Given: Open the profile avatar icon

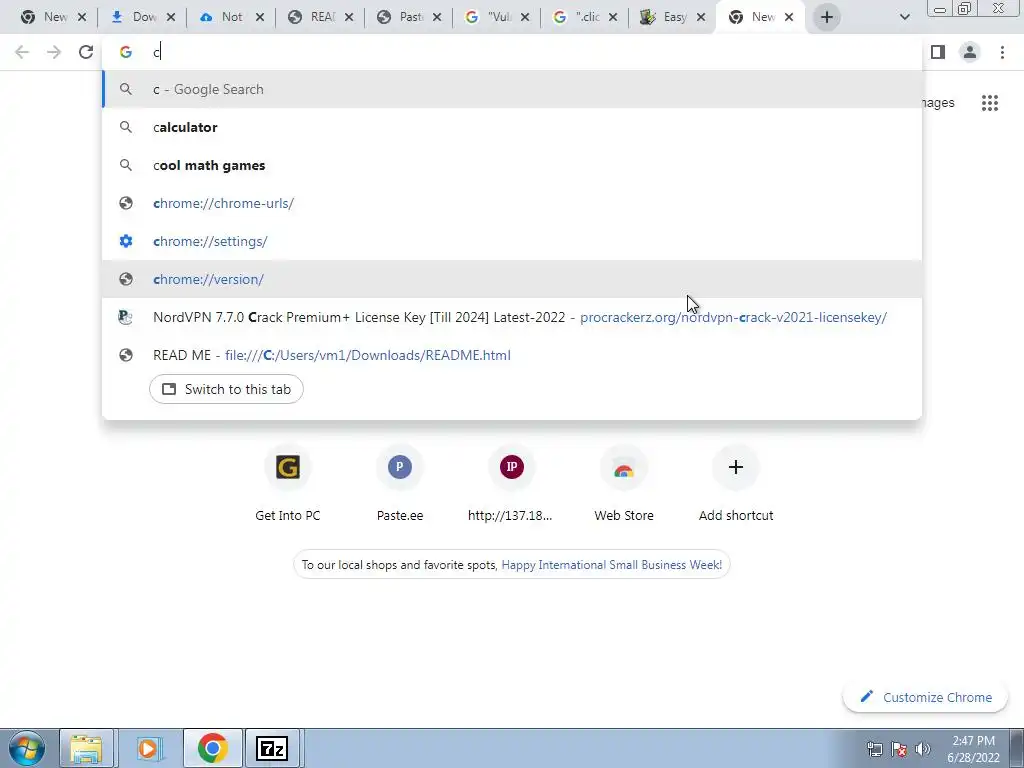Looking at the screenshot, I should (x=970, y=52).
